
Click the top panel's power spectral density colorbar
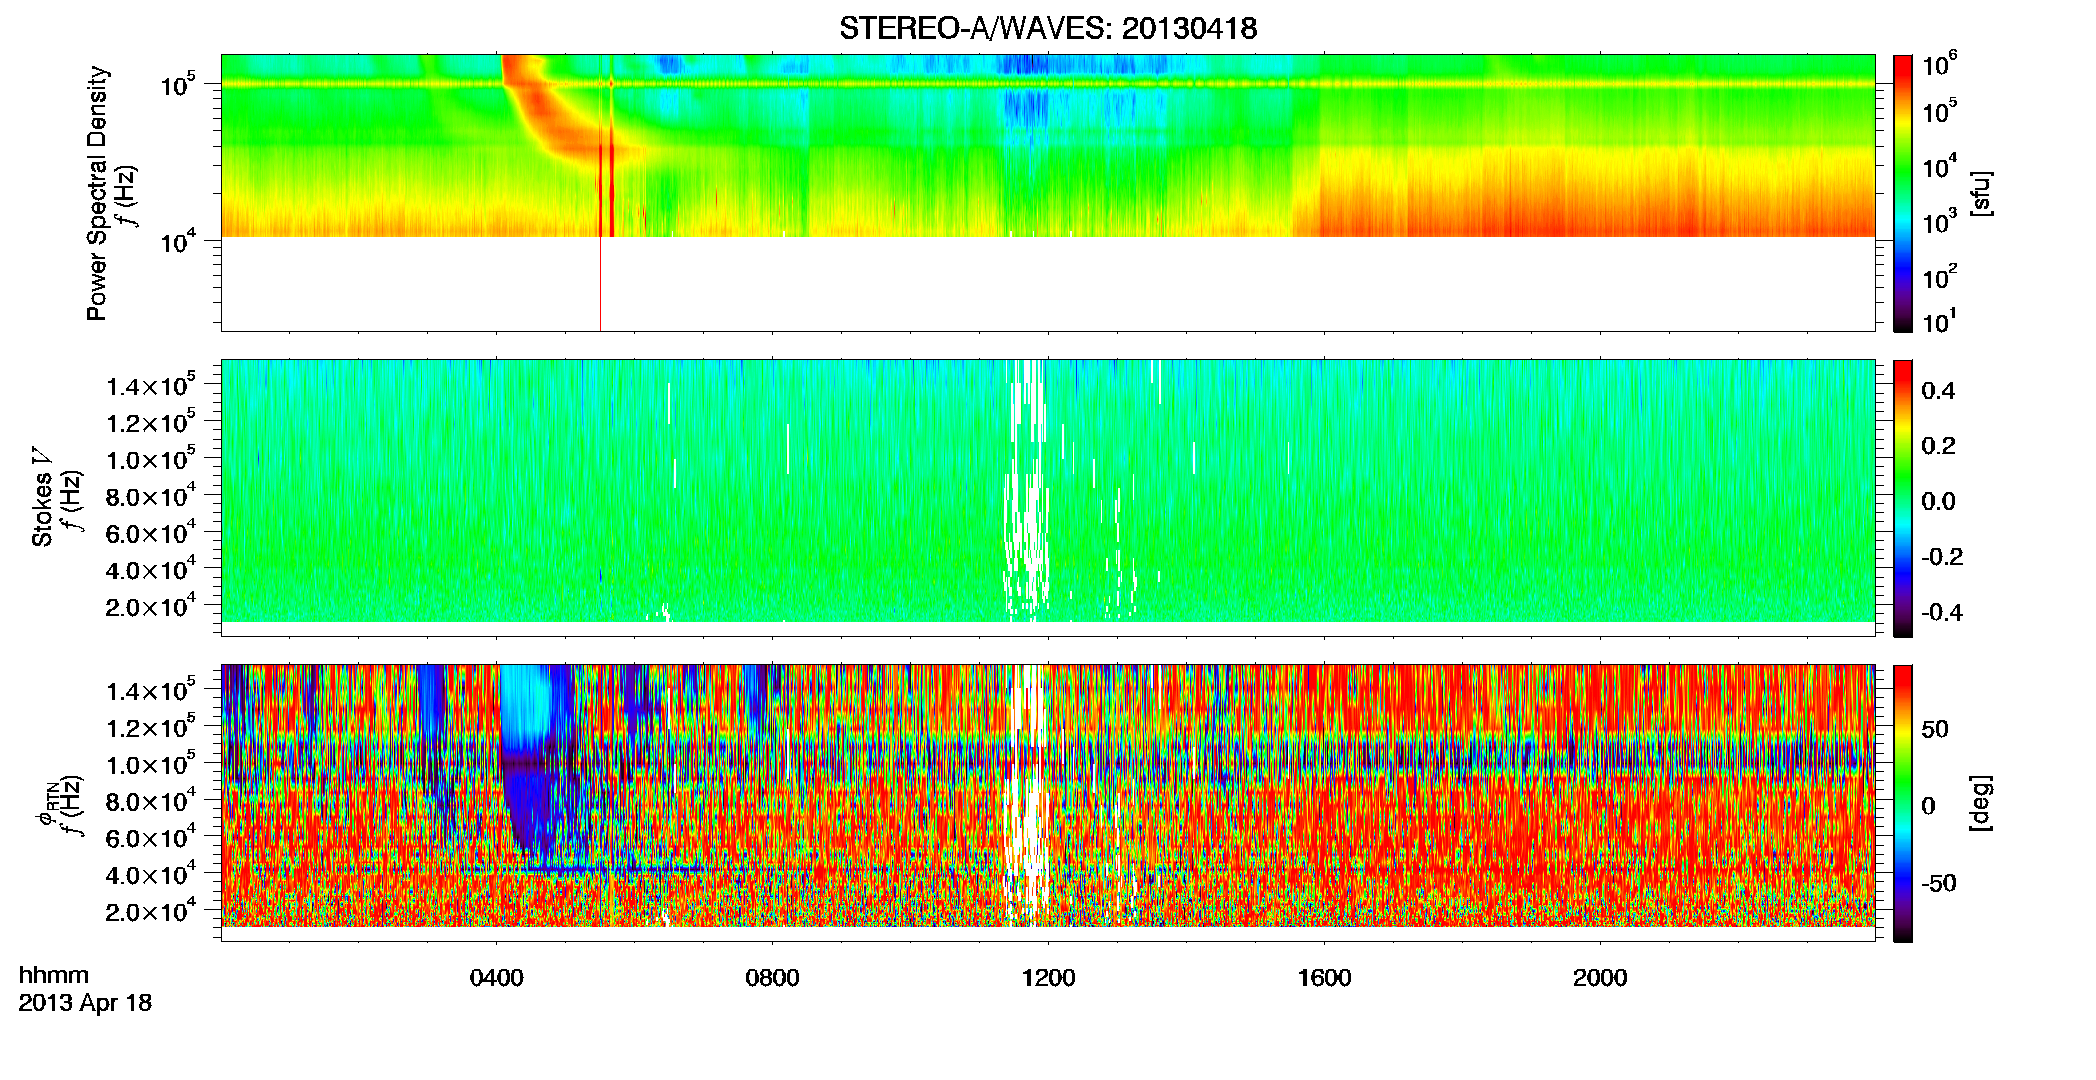(1903, 193)
